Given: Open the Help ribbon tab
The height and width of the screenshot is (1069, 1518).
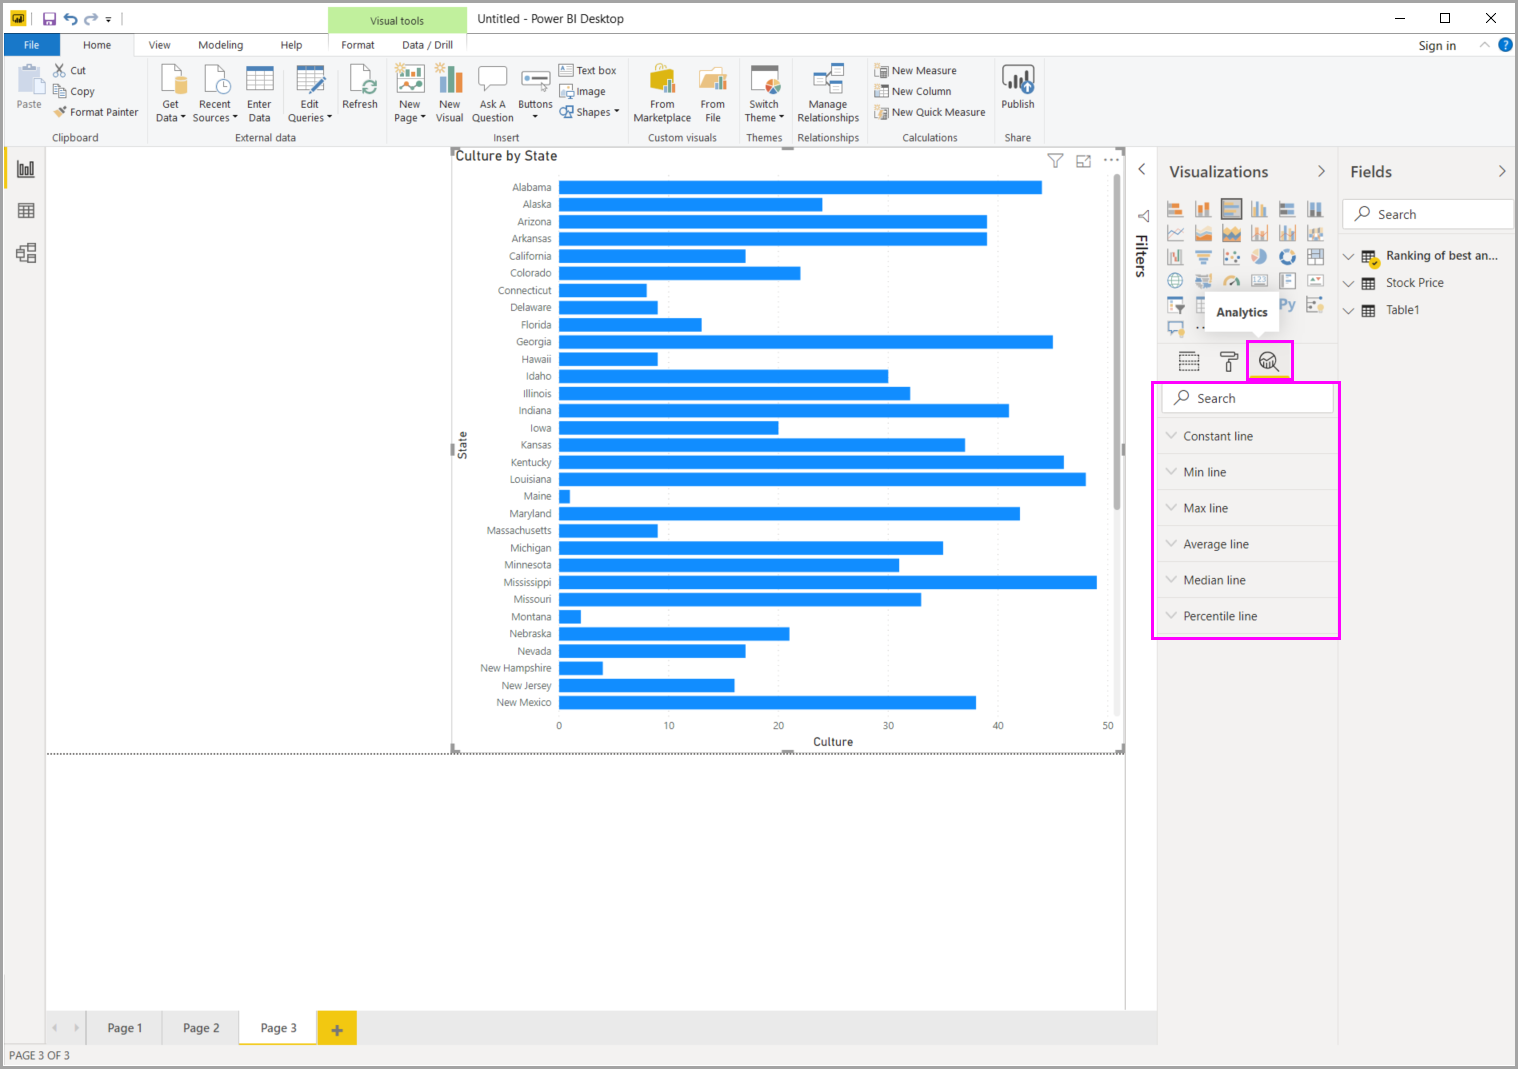Looking at the screenshot, I should click(291, 45).
